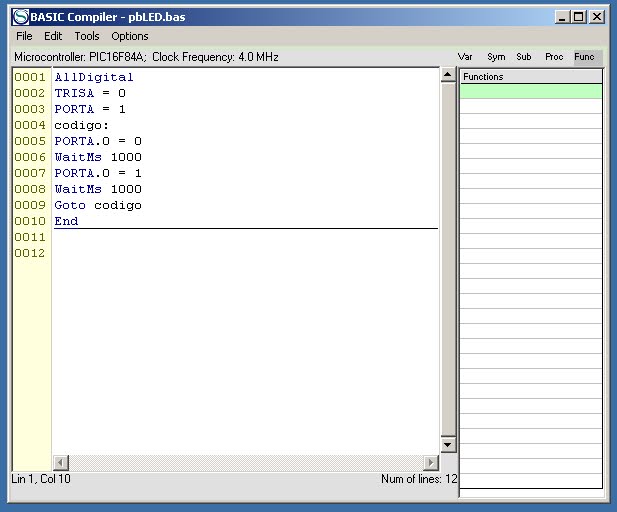Click line number 0012 in gutter
The height and width of the screenshot is (512, 617).
[x=30, y=253]
